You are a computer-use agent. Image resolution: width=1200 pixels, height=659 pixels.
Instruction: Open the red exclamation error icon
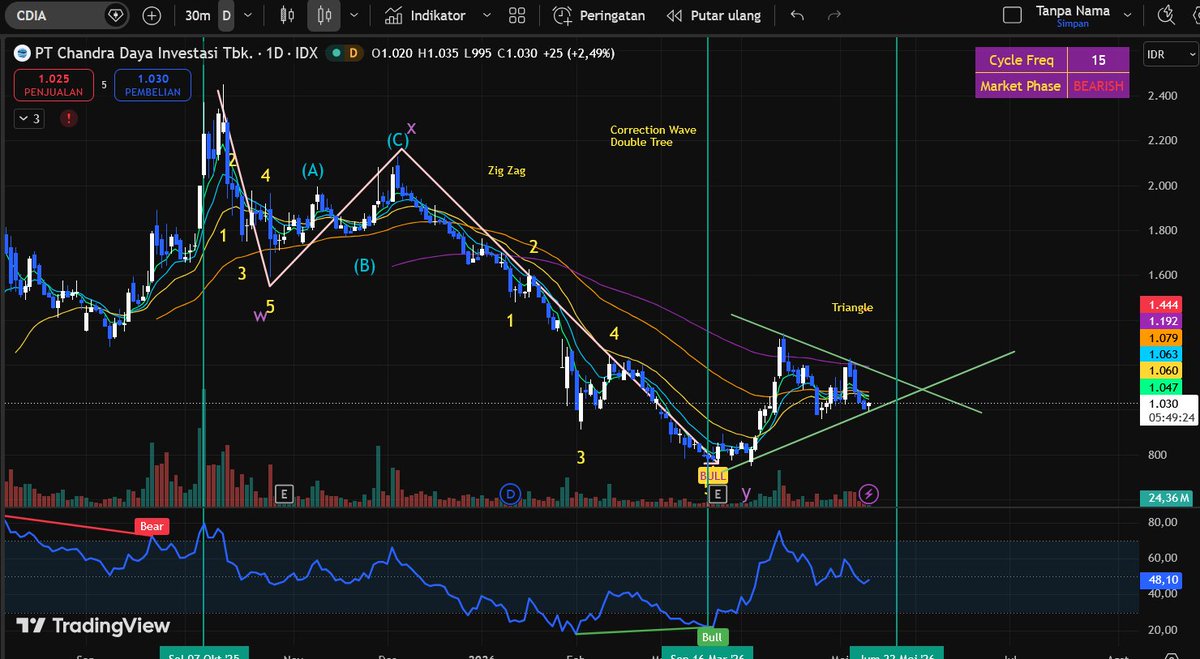68,118
